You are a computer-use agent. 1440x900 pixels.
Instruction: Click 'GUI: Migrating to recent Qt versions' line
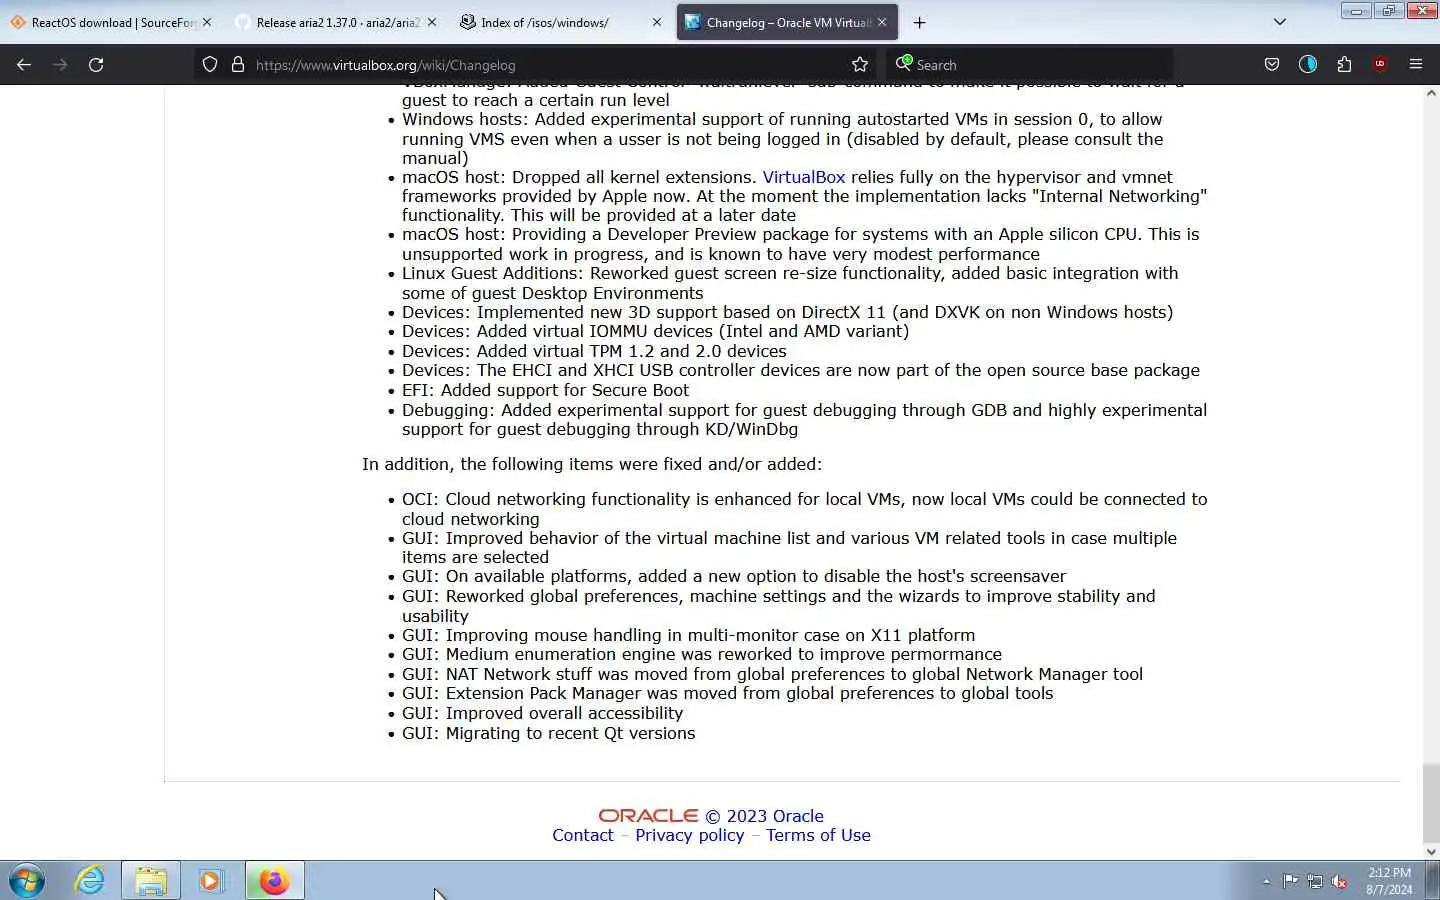(548, 733)
